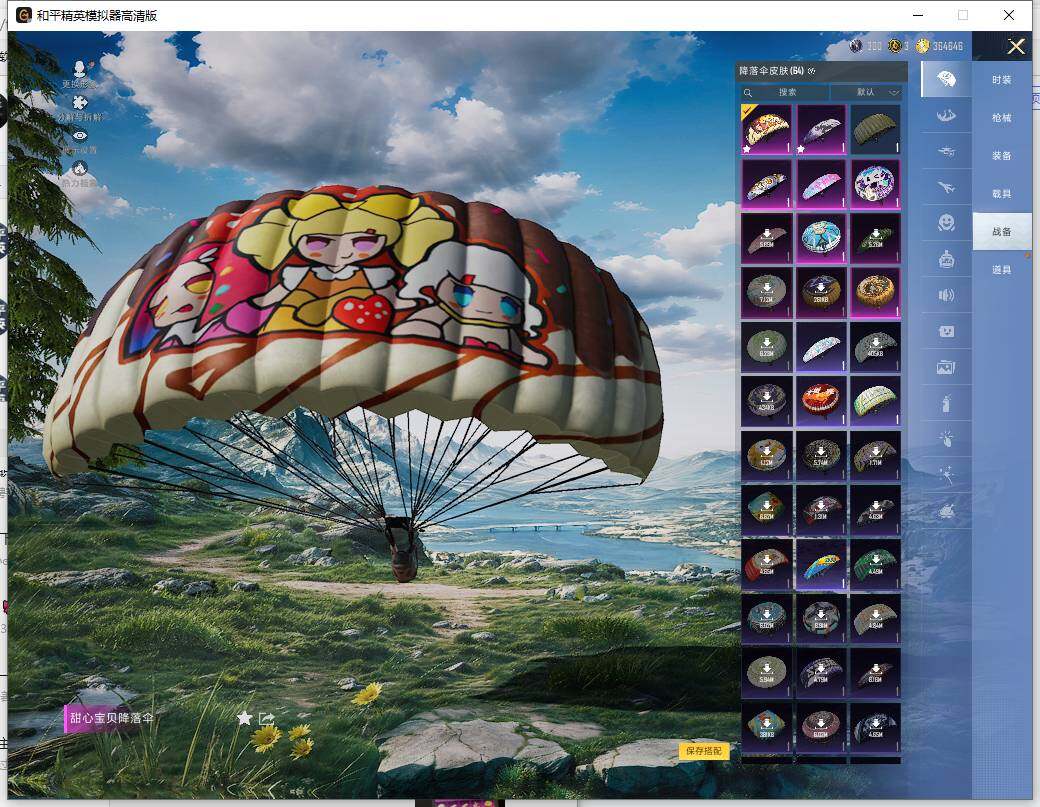
Task: Select the red round parachute with white text
Action: point(821,401)
